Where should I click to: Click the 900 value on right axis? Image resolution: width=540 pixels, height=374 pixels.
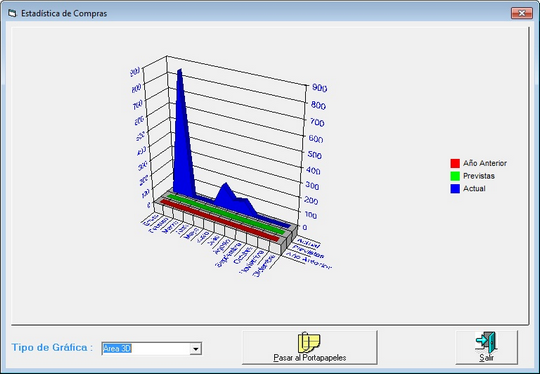319,88
